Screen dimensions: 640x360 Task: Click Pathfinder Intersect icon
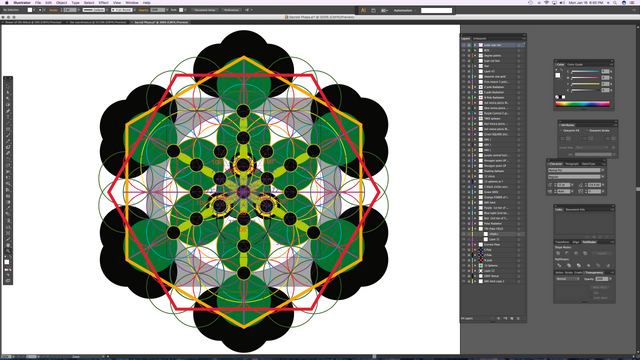(x=576, y=253)
